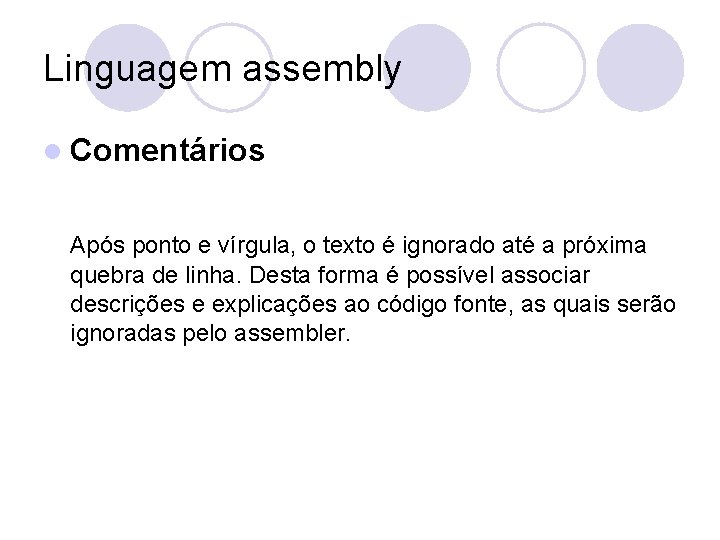The height and width of the screenshot is (540, 720).
Task: Click the lavender bullet beside Comentários
Action: (x=53, y=152)
